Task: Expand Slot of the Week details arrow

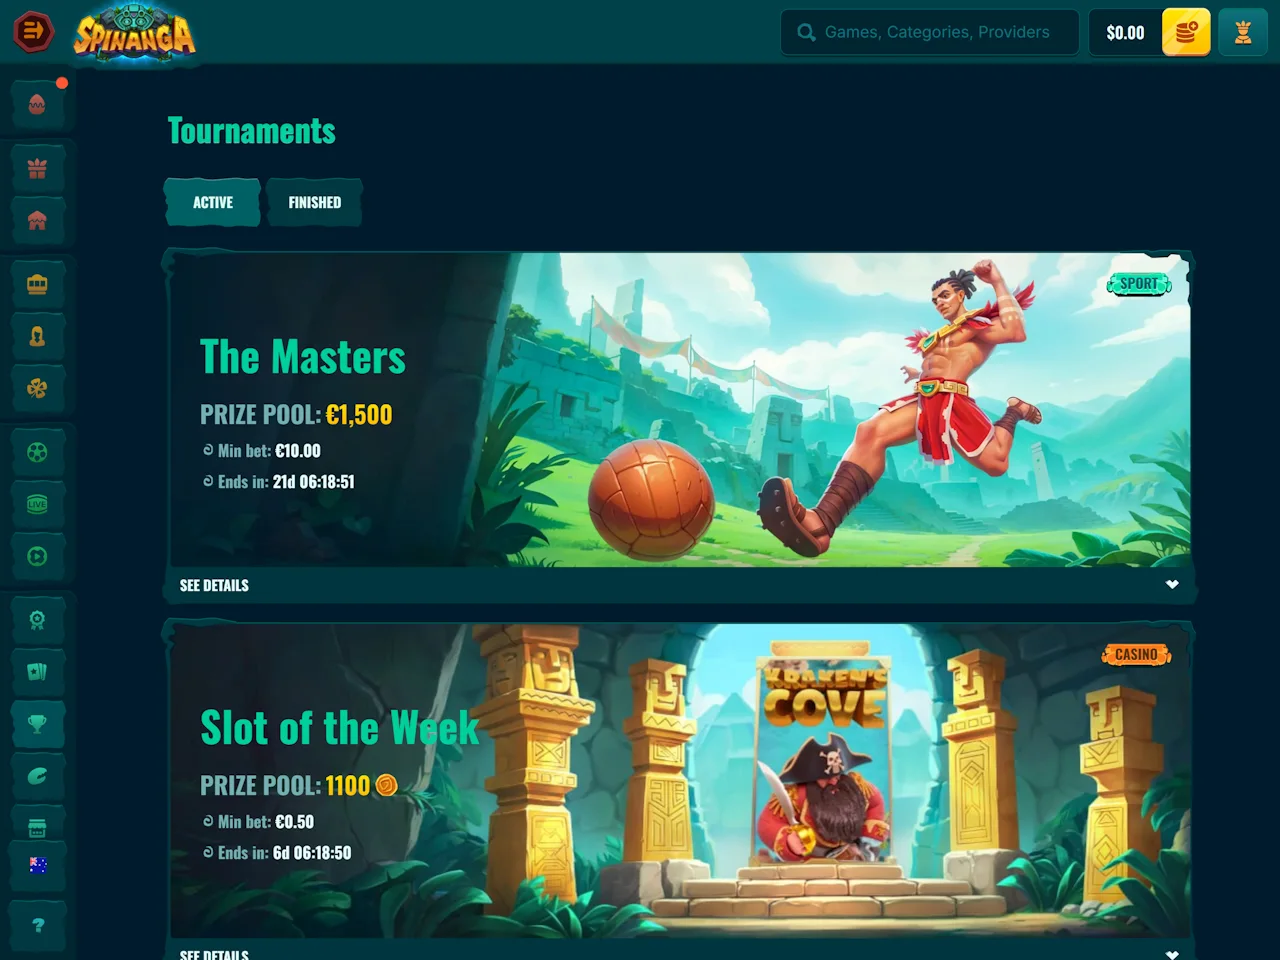Action: 1172,954
